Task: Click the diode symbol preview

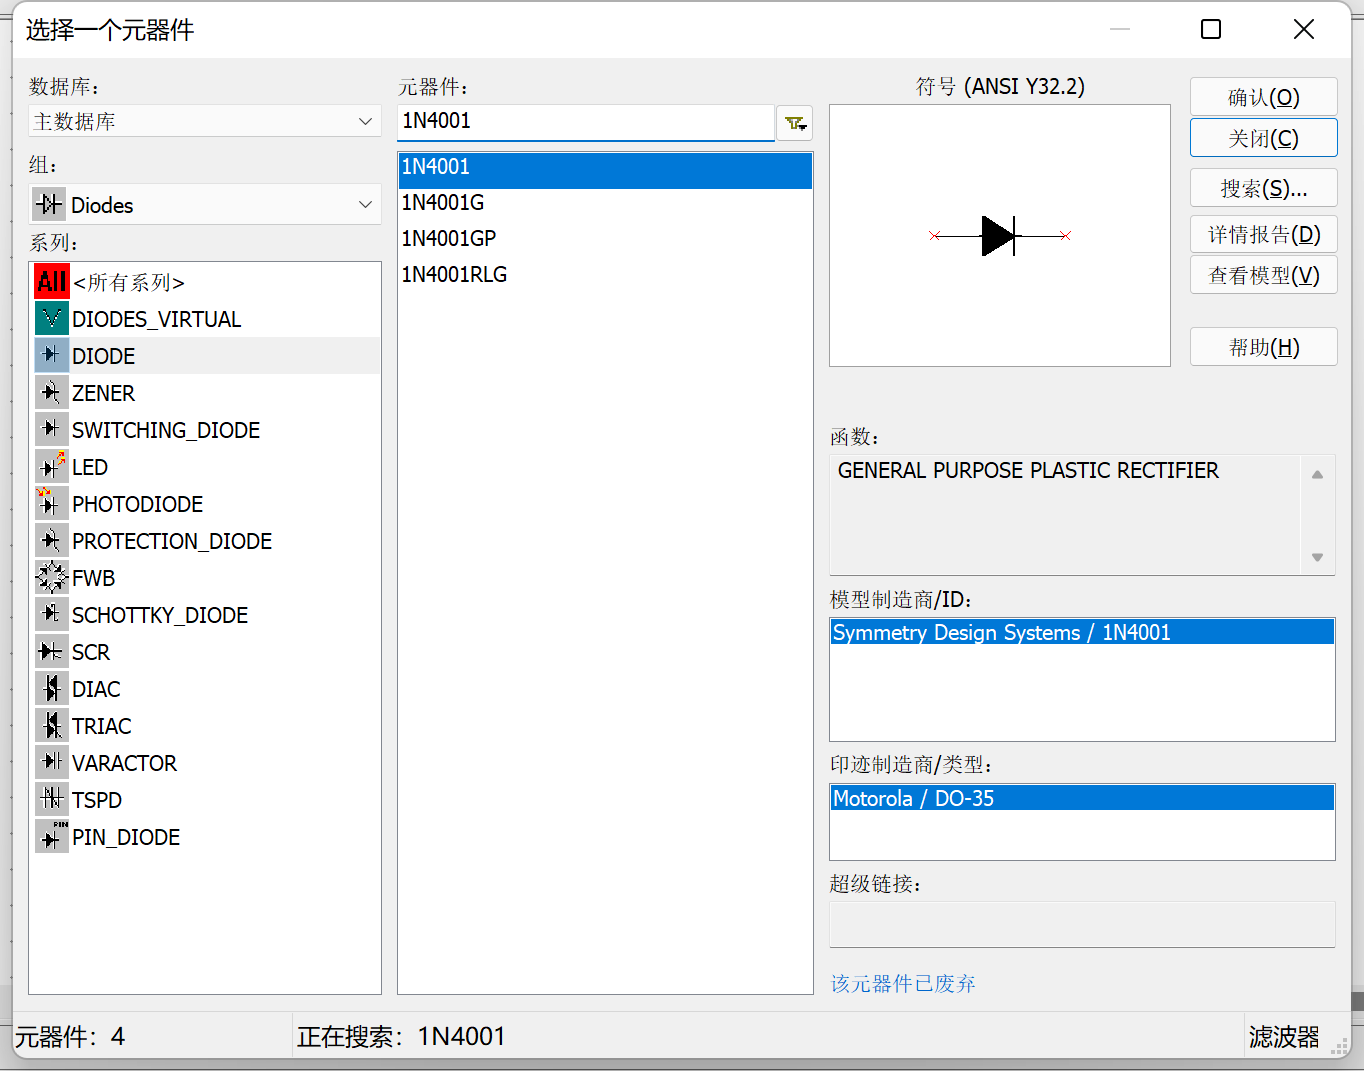Action: click(x=1000, y=236)
